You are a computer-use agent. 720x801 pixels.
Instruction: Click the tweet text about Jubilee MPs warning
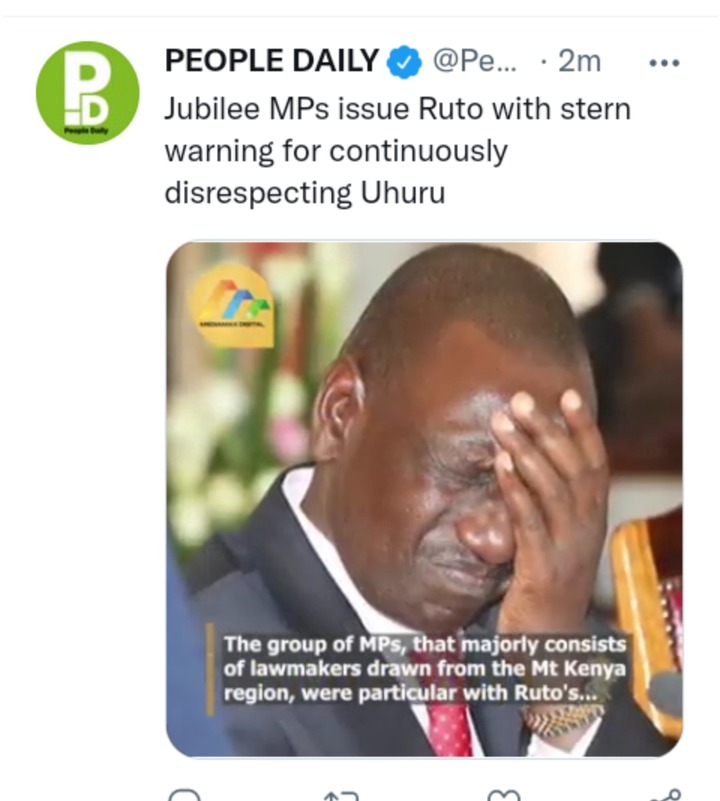[x=398, y=151]
